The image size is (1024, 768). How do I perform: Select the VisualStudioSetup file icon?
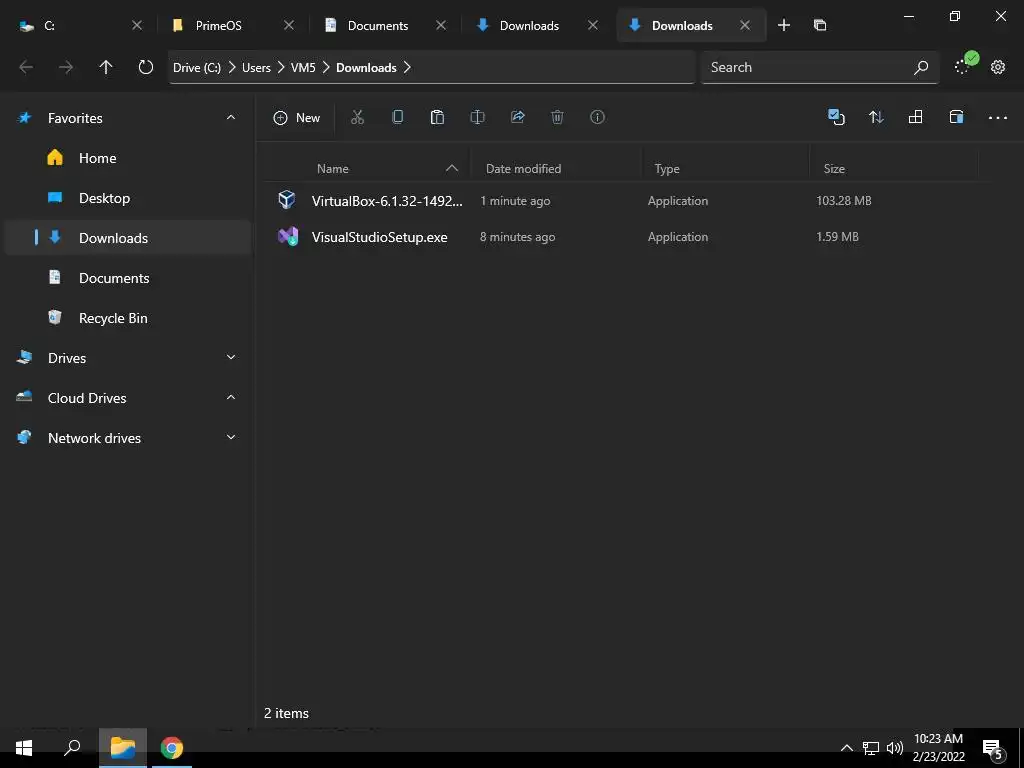[x=288, y=236]
